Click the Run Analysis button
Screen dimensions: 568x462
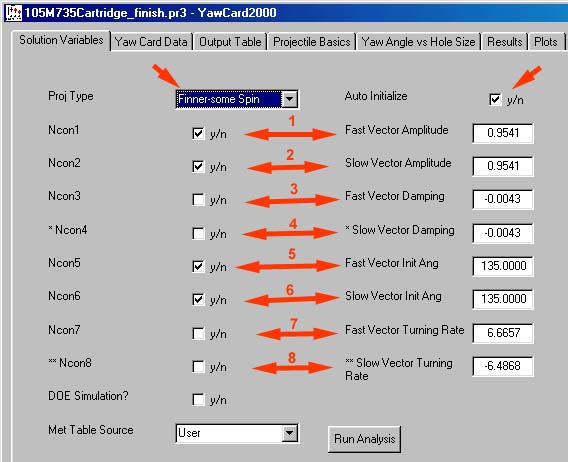pos(364,439)
